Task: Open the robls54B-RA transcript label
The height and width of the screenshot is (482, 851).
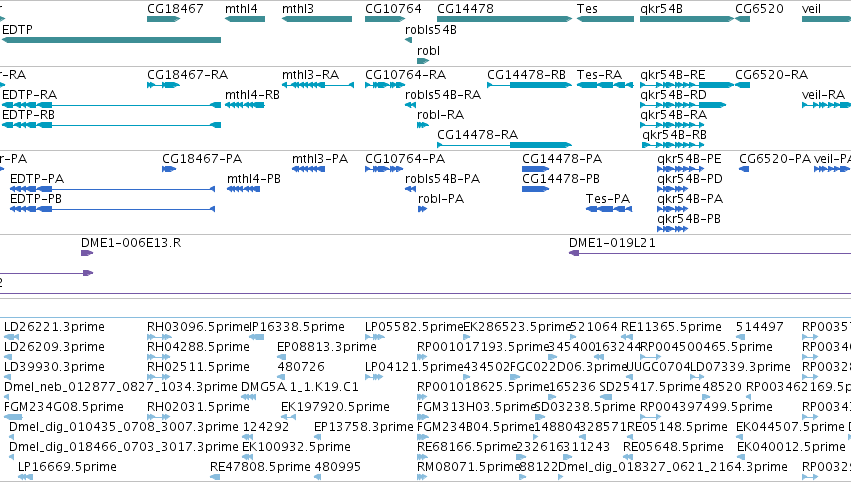Action: point(443,94)
